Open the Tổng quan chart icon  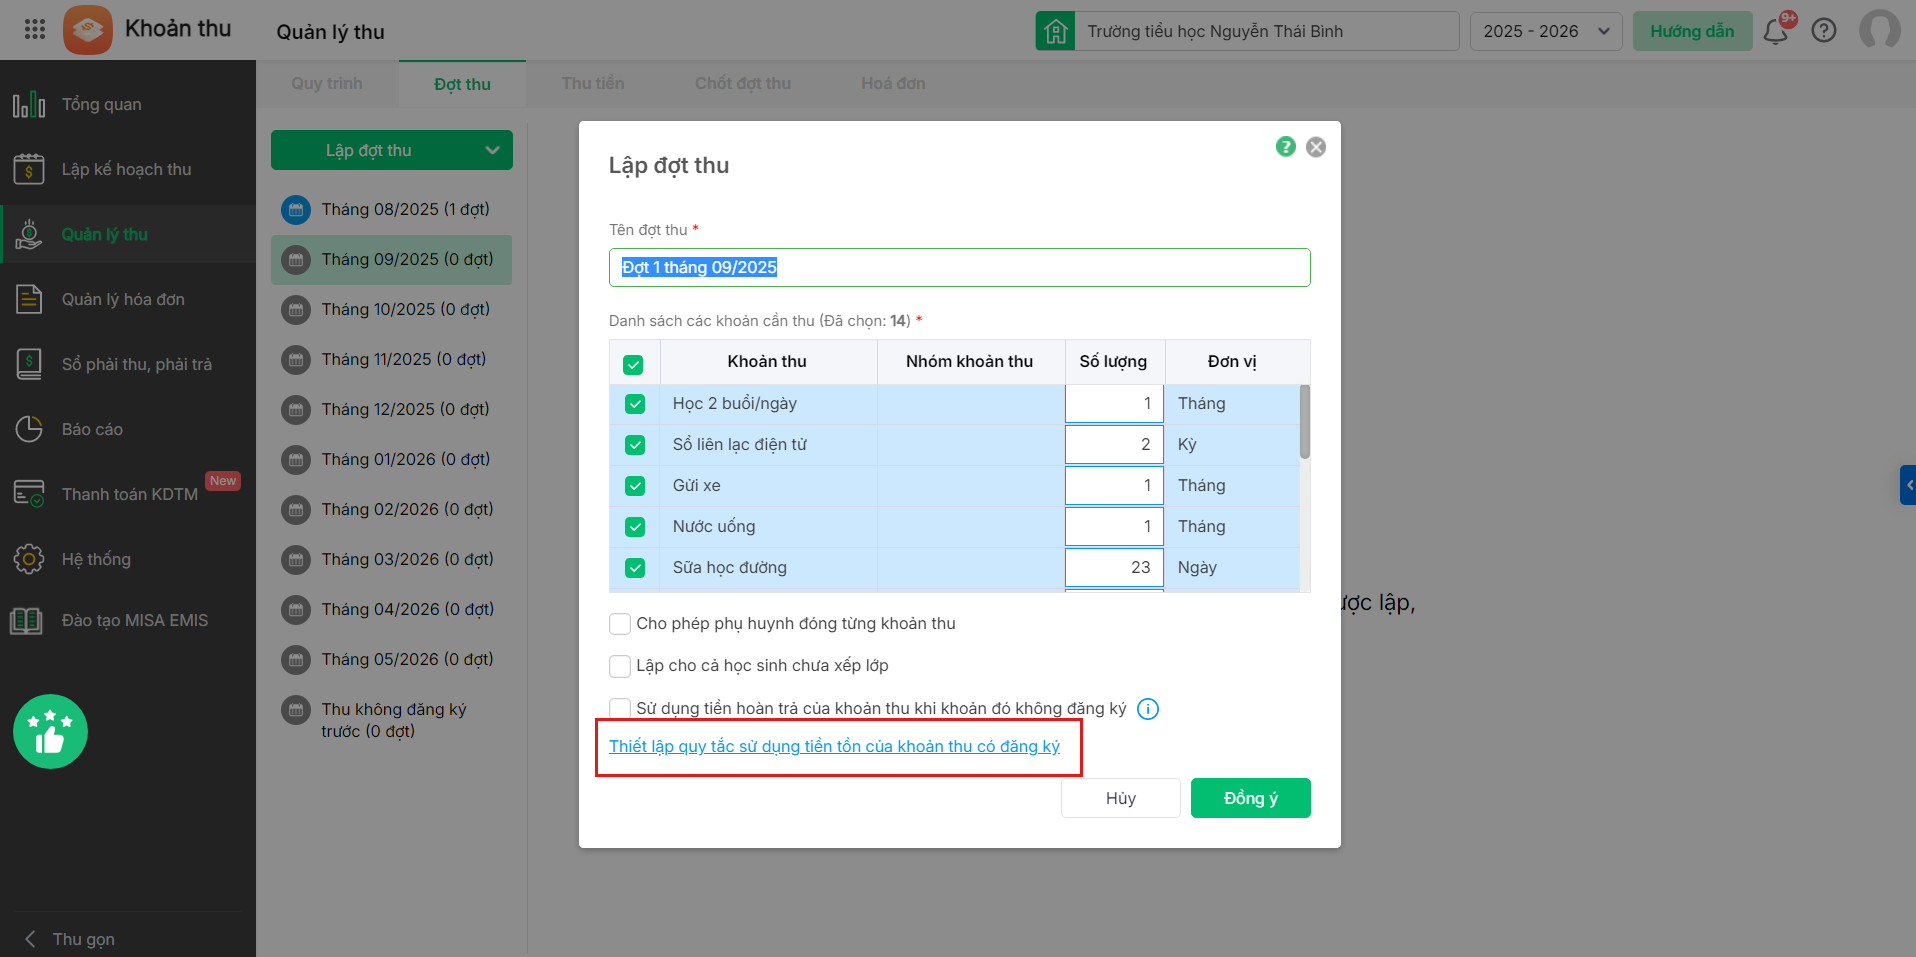coord(29,104)
